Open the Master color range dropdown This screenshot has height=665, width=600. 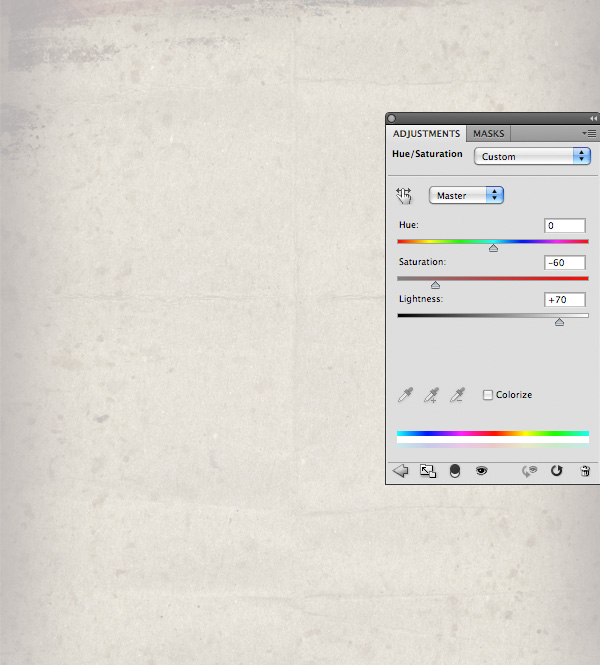[x=466, y=195]
